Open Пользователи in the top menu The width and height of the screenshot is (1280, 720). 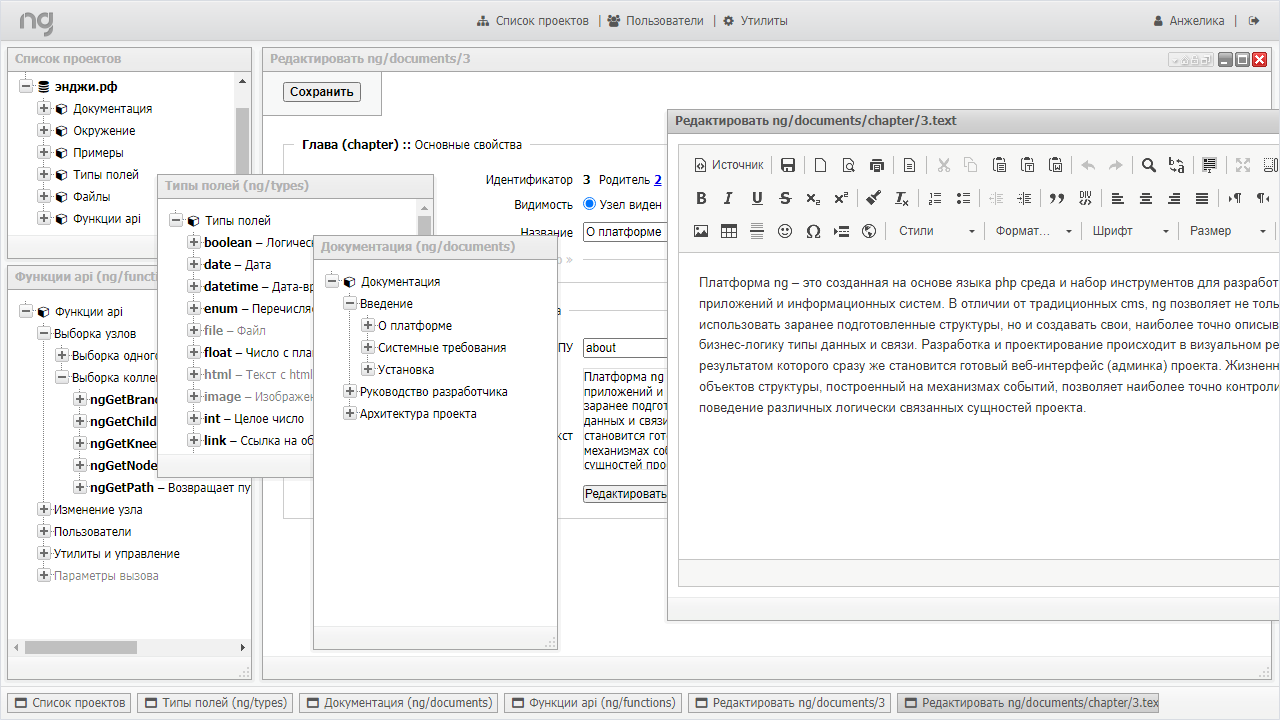point(655,21)
